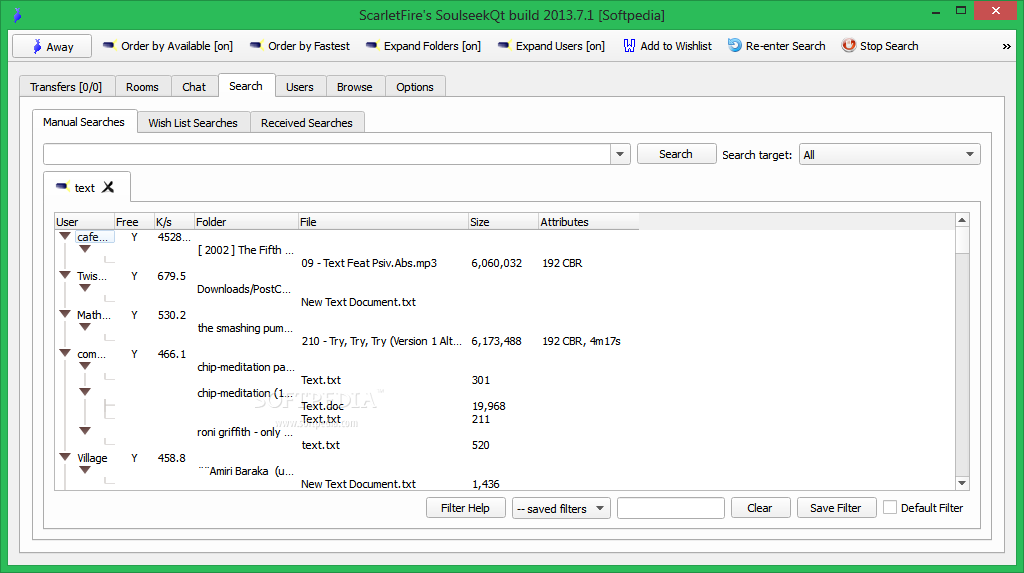Select the smashing pum... folder row
The image size is (1024, 573).
point(245,328)
